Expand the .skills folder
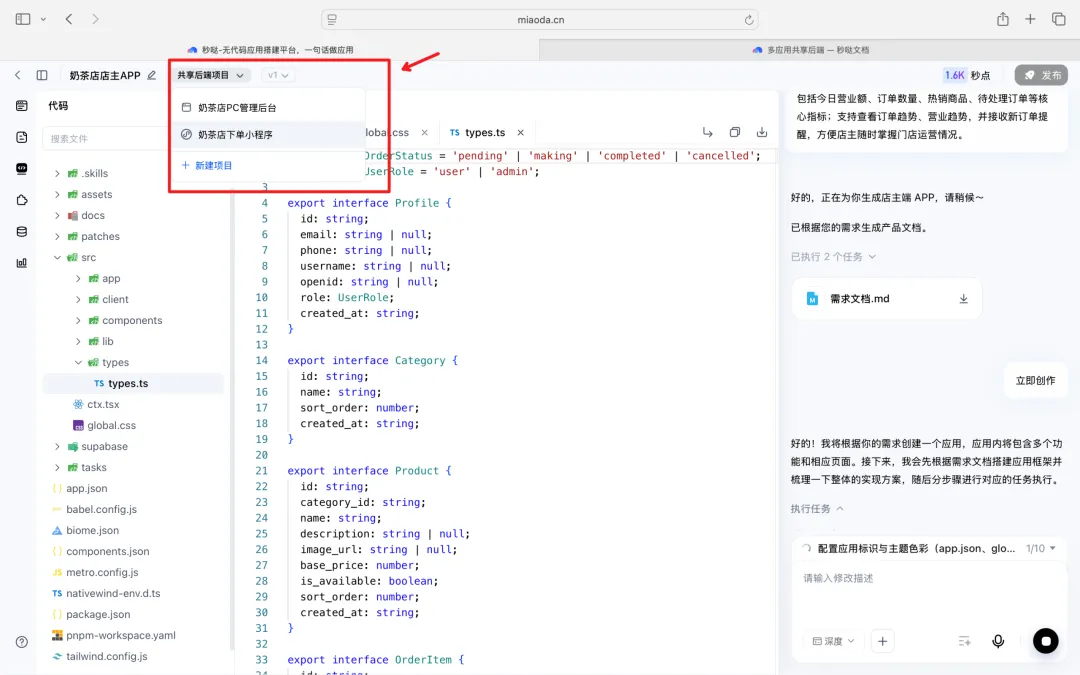The width and height of the screenshot is (1080, 675). (57, 174)
